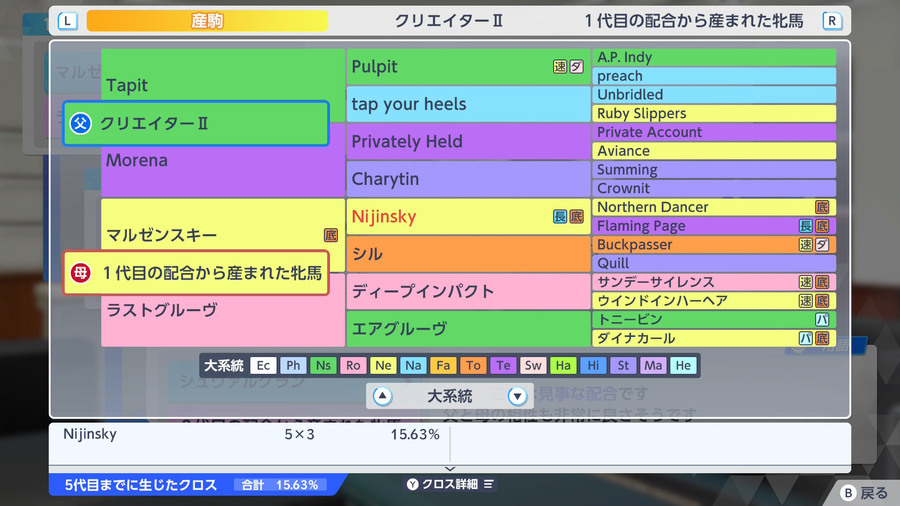Click the エアグルーヴ cell
Image resolution: width=900 pixels, height=506 pixels.
pyautogui.click(x=468, y=329)
